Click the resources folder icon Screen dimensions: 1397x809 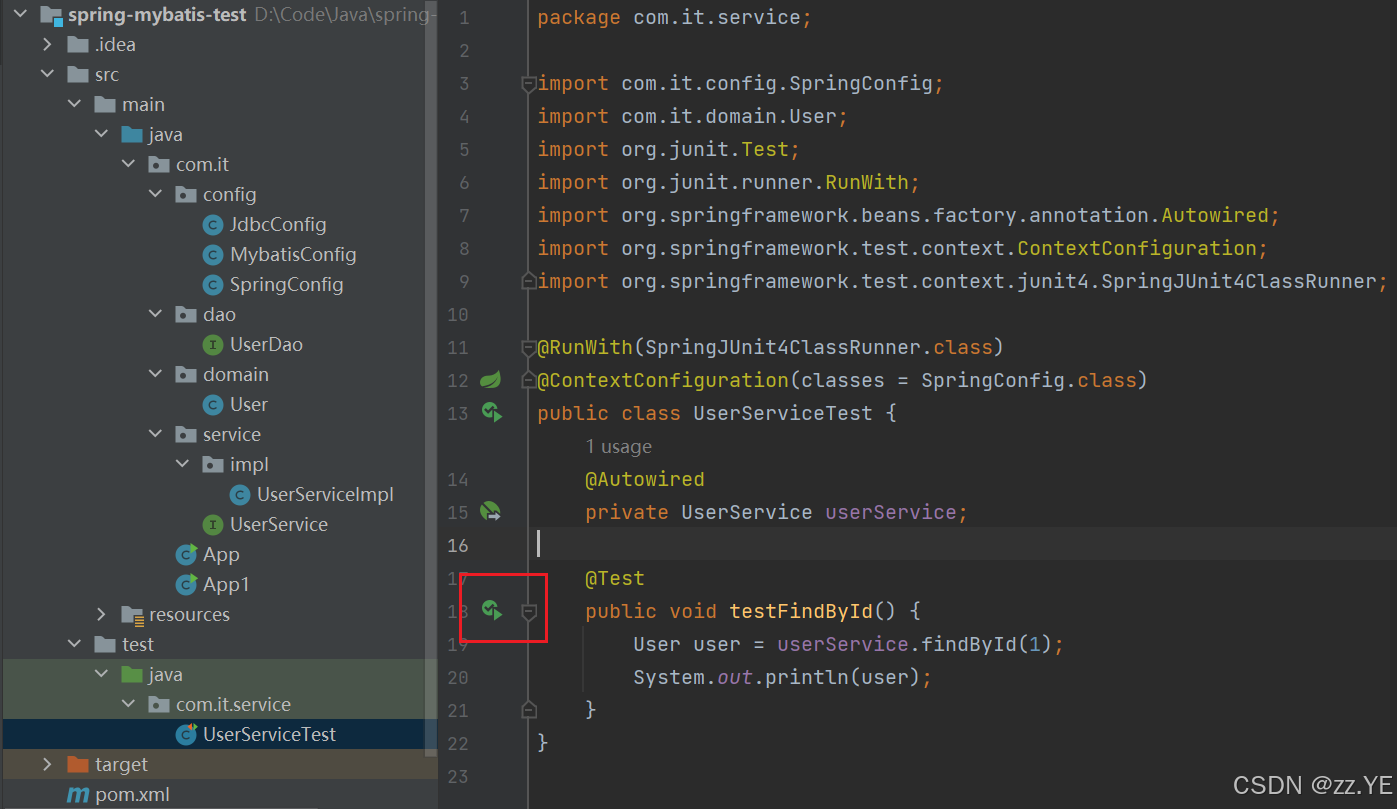tap(132, 615)
